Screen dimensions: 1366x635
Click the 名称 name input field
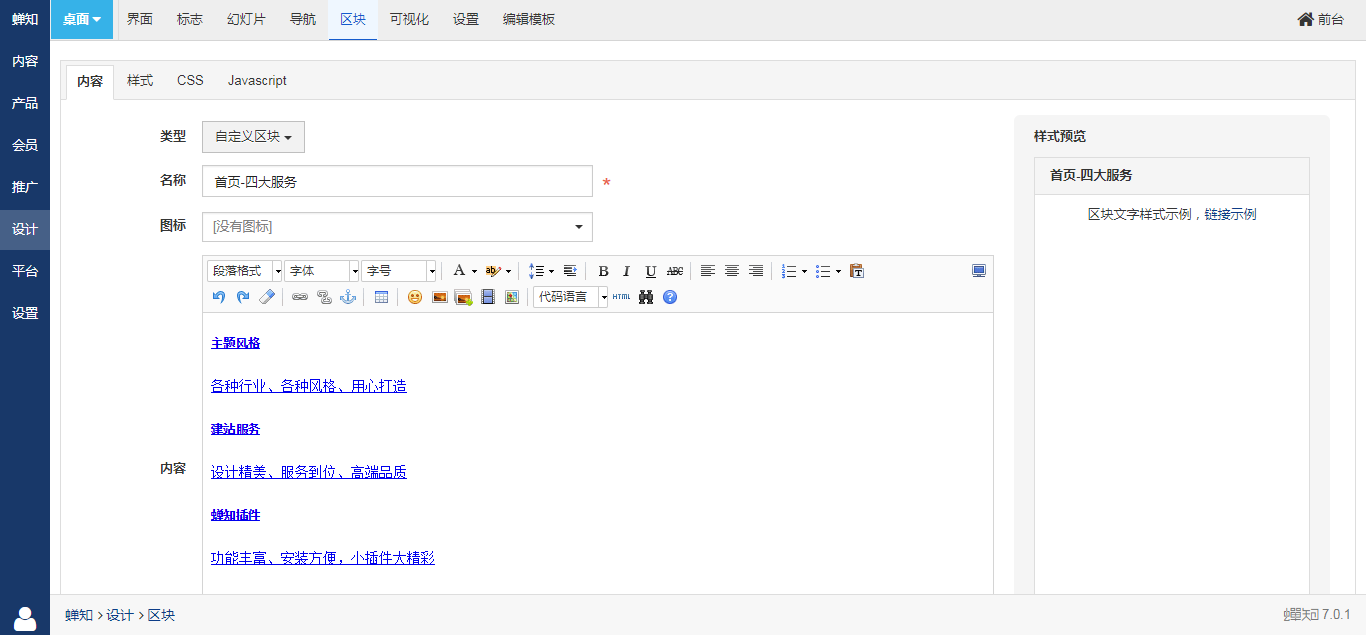click(x=397, y=181)
